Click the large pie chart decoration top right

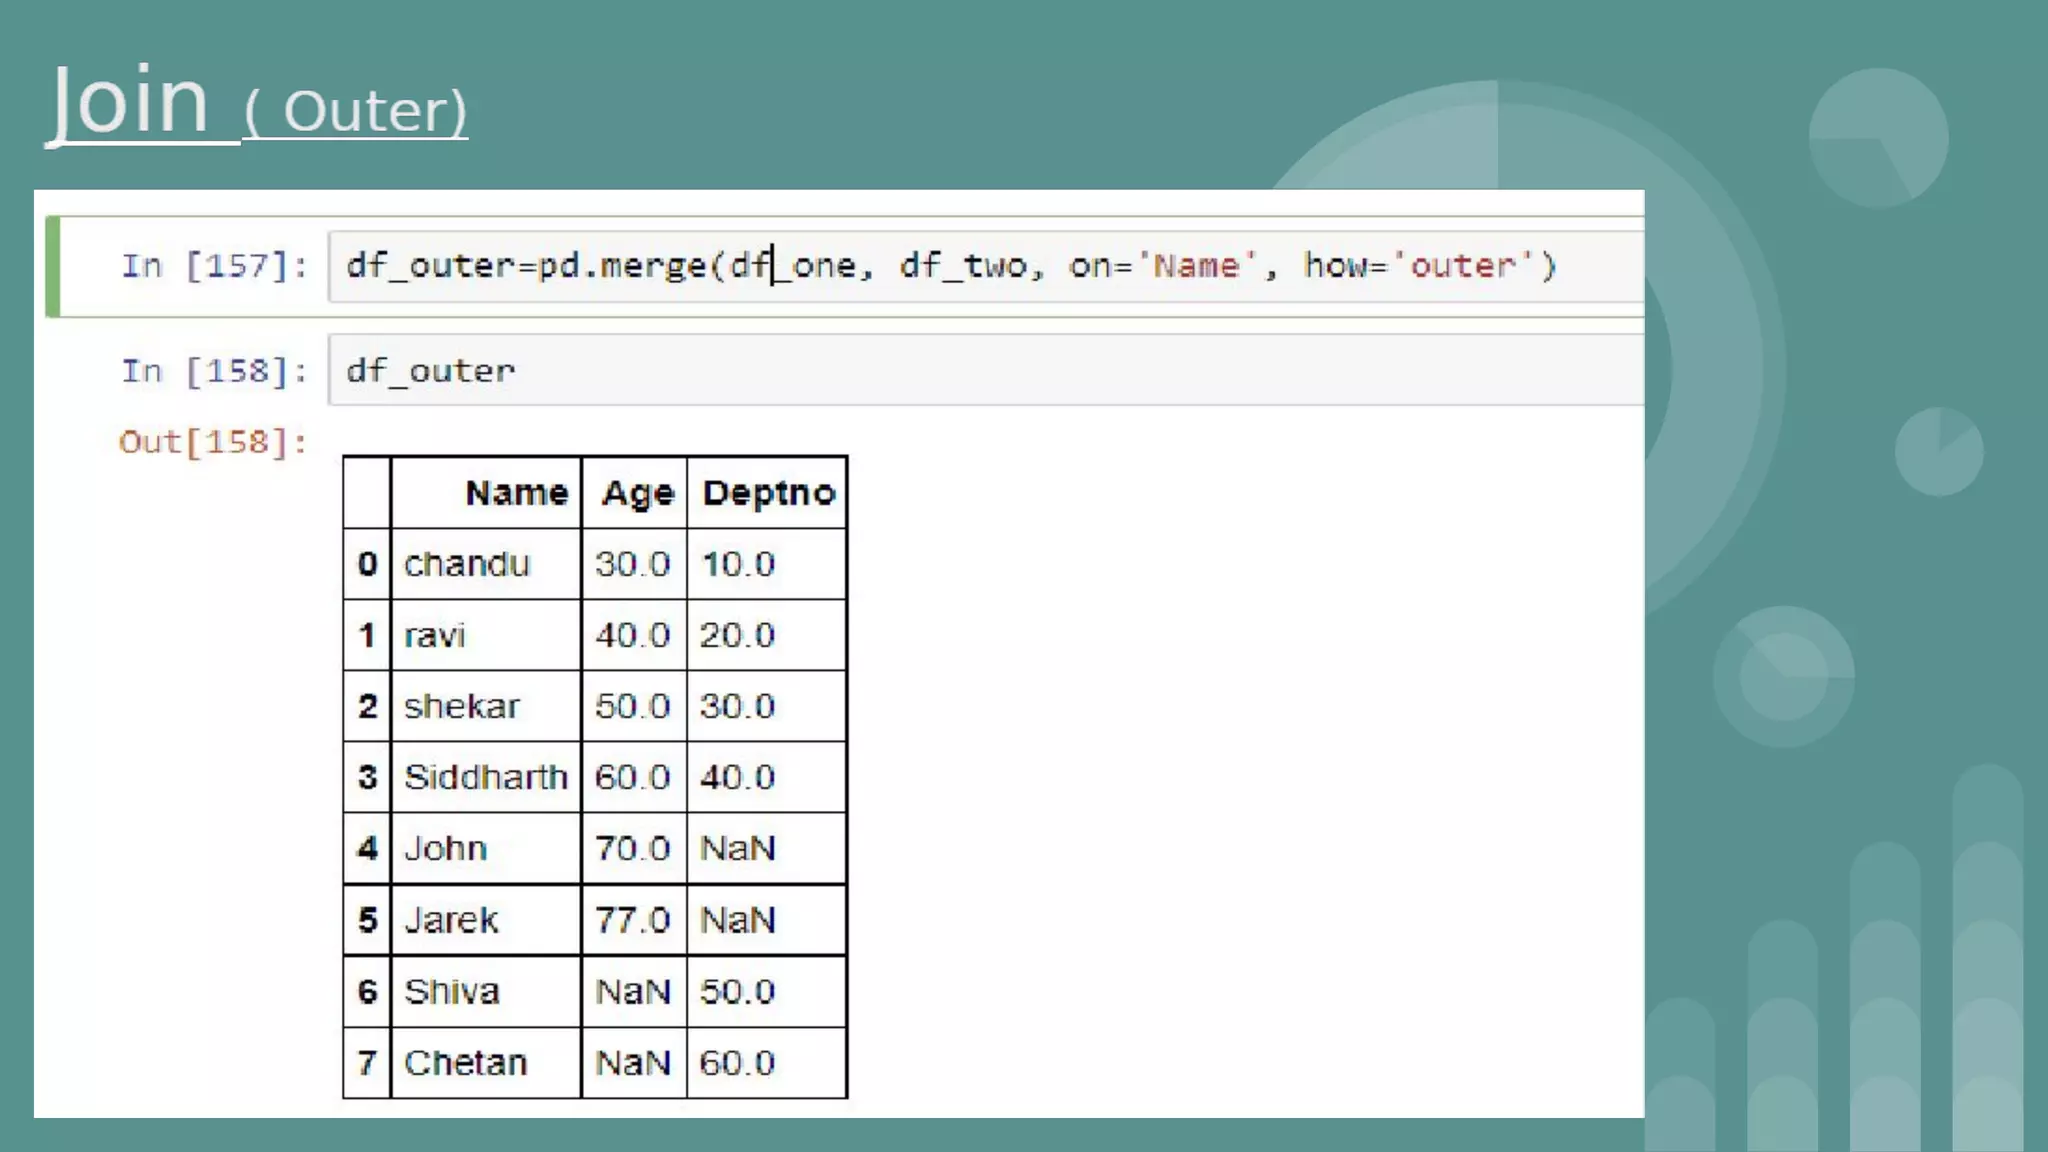point(1878,138)
